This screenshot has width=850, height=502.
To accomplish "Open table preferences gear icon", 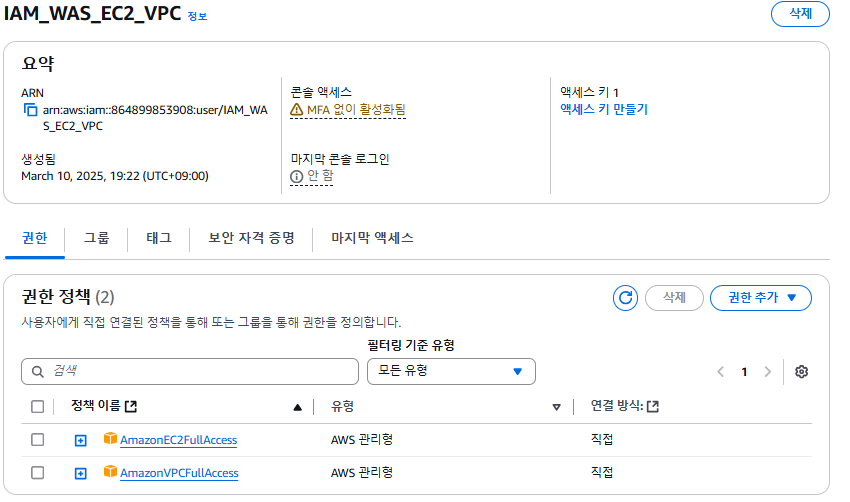I will pos(801,371).
